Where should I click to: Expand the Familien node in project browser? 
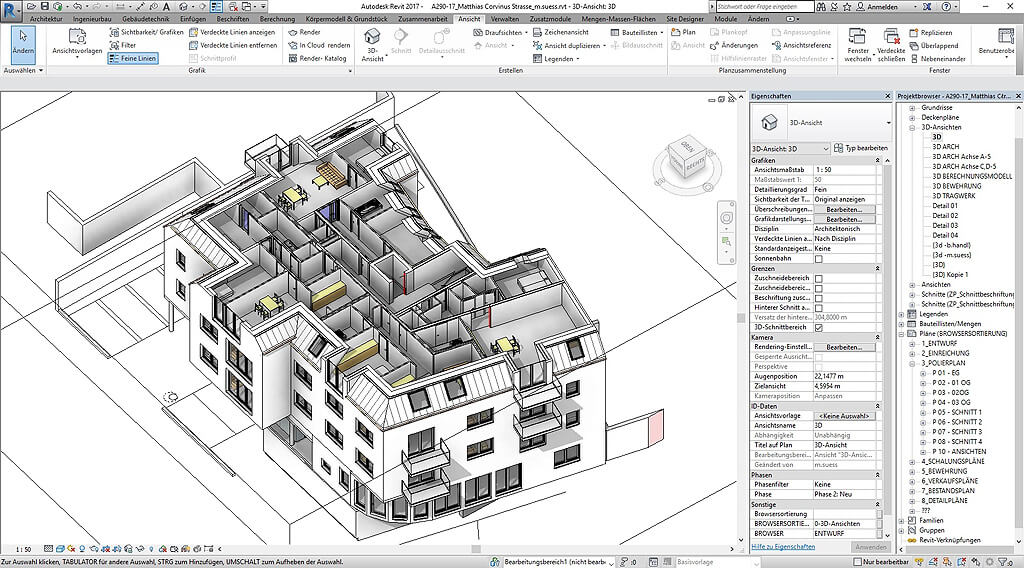[902, 521]
